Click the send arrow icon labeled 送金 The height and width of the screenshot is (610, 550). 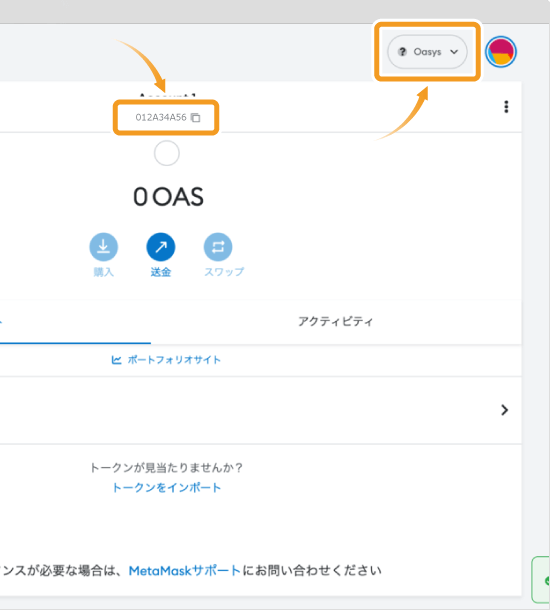[x=161, y=247]
